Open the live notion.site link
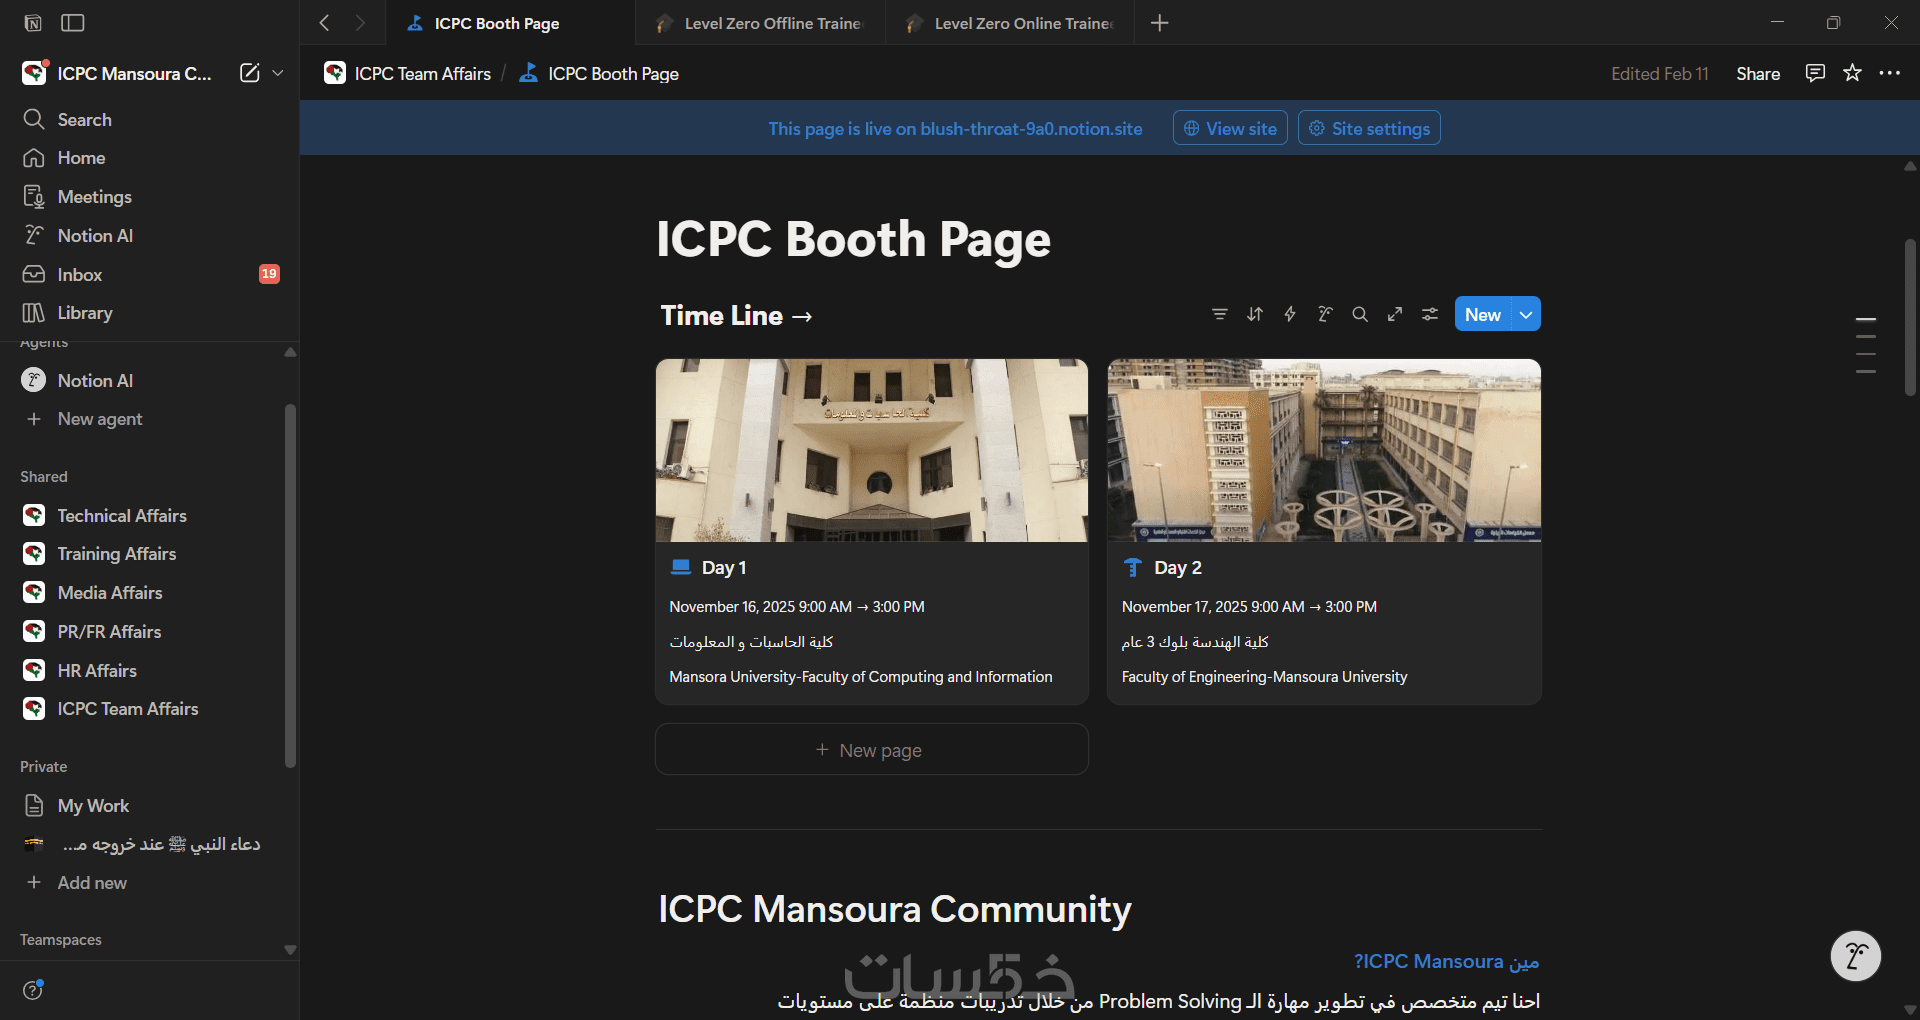The height and width of the screenshot is (1020, 1920). tap(955, 129)
